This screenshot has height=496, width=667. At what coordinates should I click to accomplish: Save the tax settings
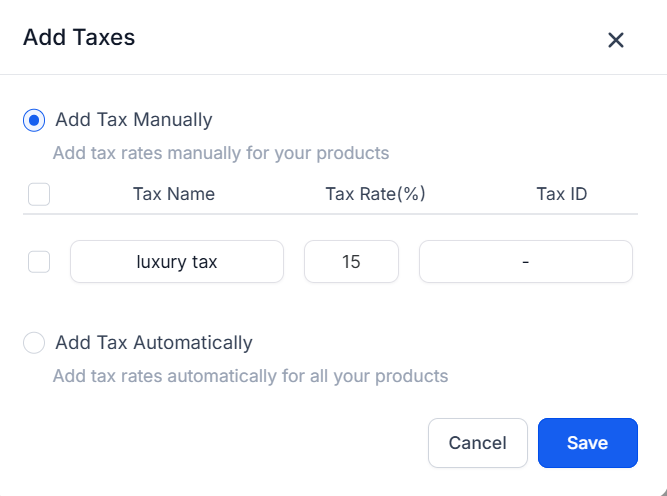(587, 443)
